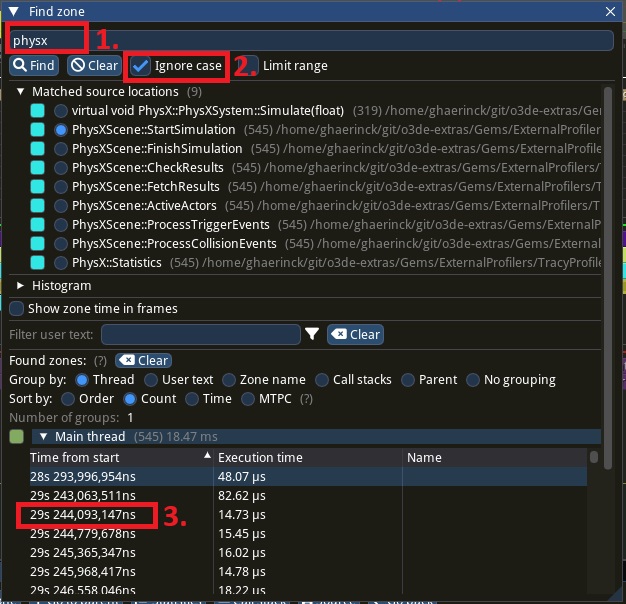
Task: Sort by the Execution time column
Action: tap(260, 457)
